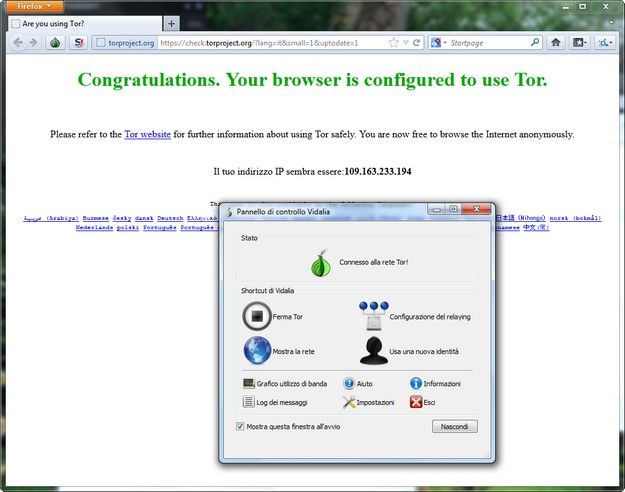
Task: Open a new tab with plus button
Action: point(171,24)
